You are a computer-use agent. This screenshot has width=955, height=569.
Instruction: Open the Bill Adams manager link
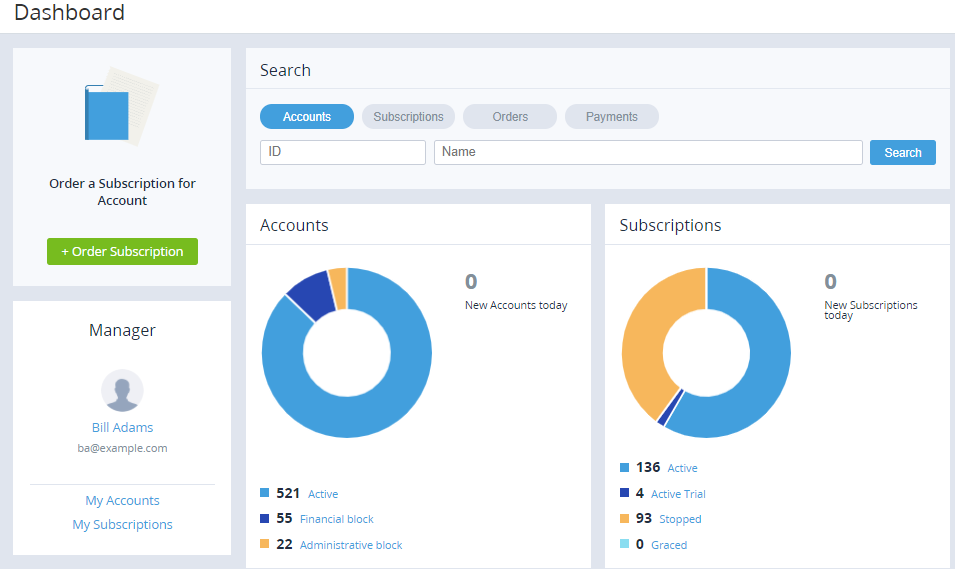[122, 428]
